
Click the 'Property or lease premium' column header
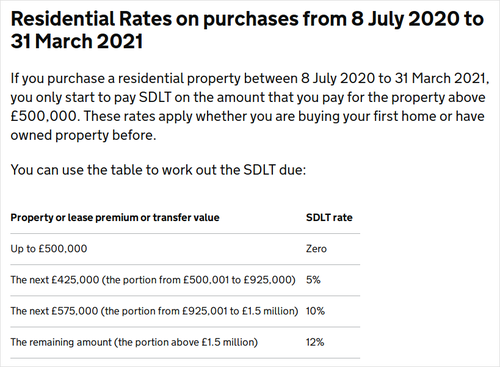click(115, 218)
